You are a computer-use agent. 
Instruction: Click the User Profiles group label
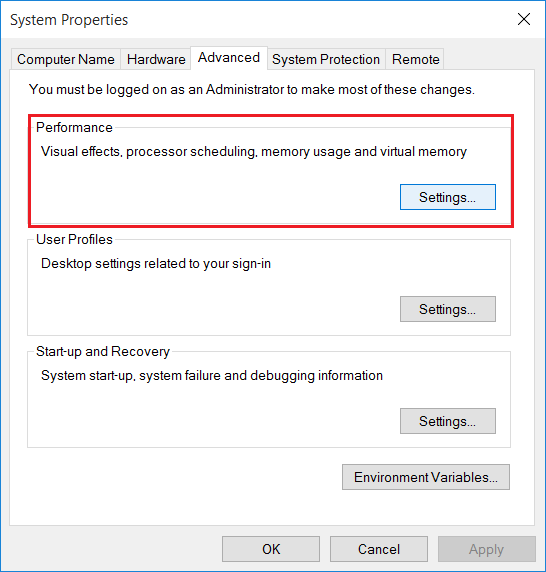click(74, 239)
